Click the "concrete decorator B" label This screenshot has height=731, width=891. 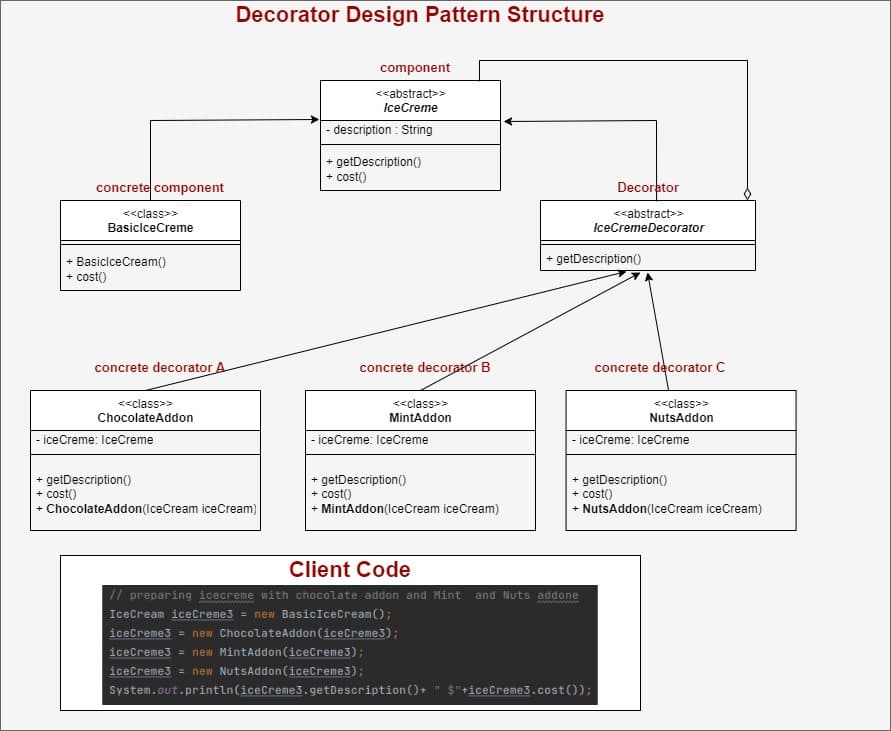tap(424, 368)
